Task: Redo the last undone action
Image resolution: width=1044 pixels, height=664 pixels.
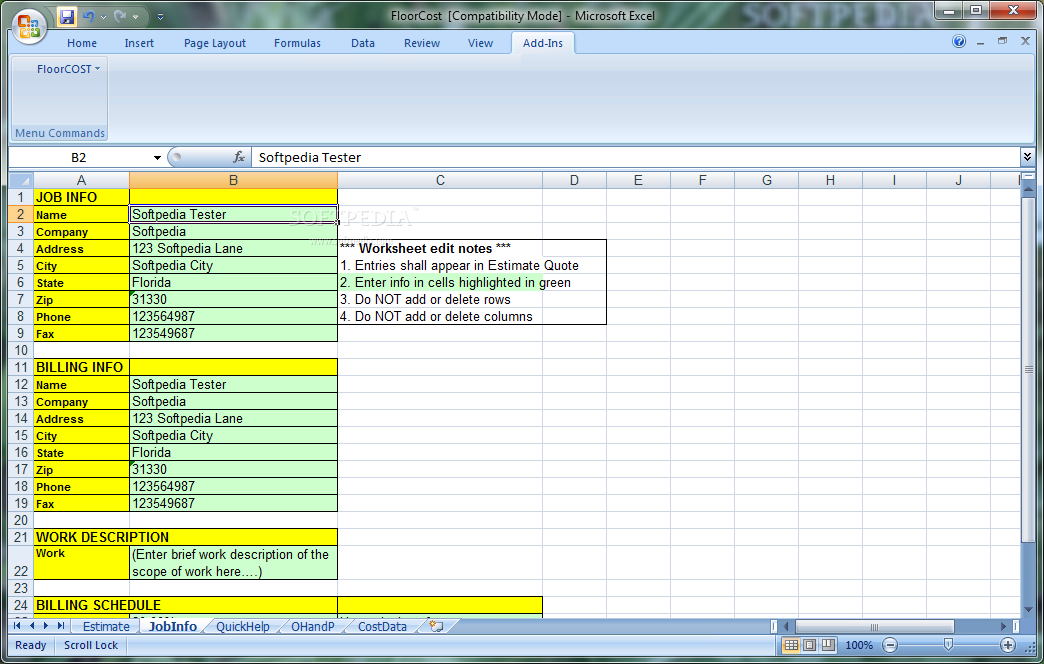Action: 121,16
